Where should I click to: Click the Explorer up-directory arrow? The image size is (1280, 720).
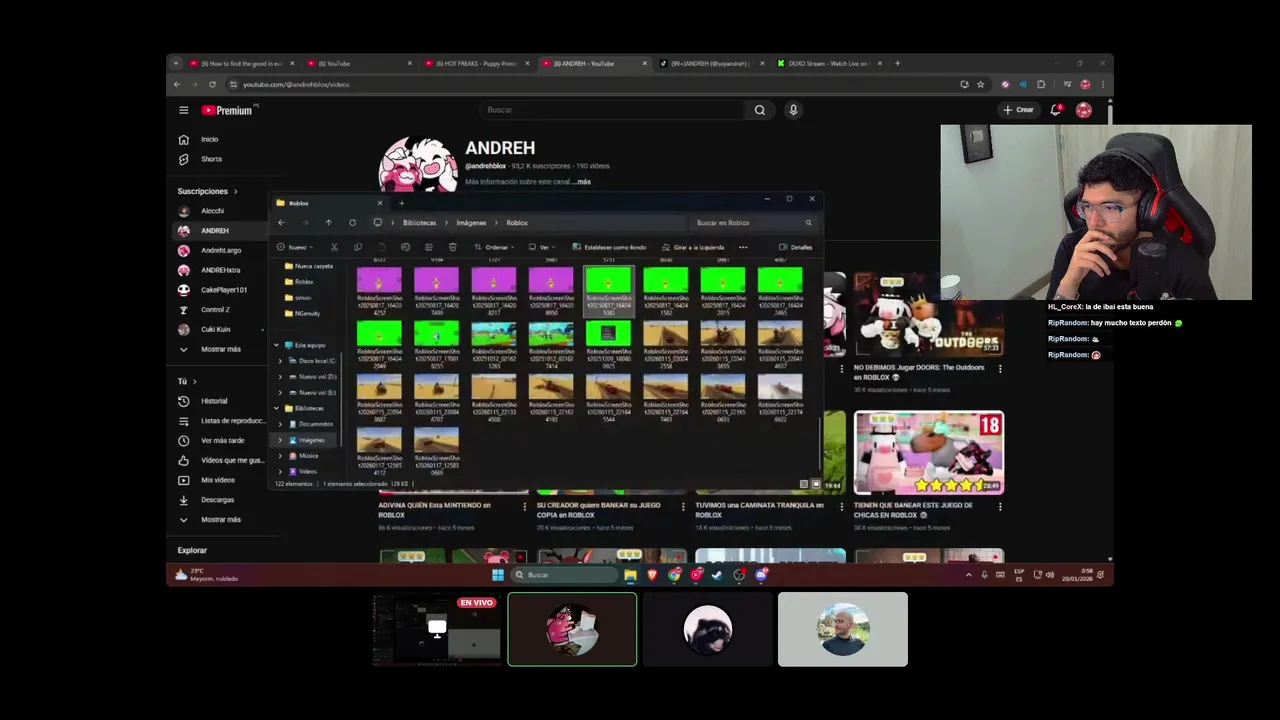328,223
